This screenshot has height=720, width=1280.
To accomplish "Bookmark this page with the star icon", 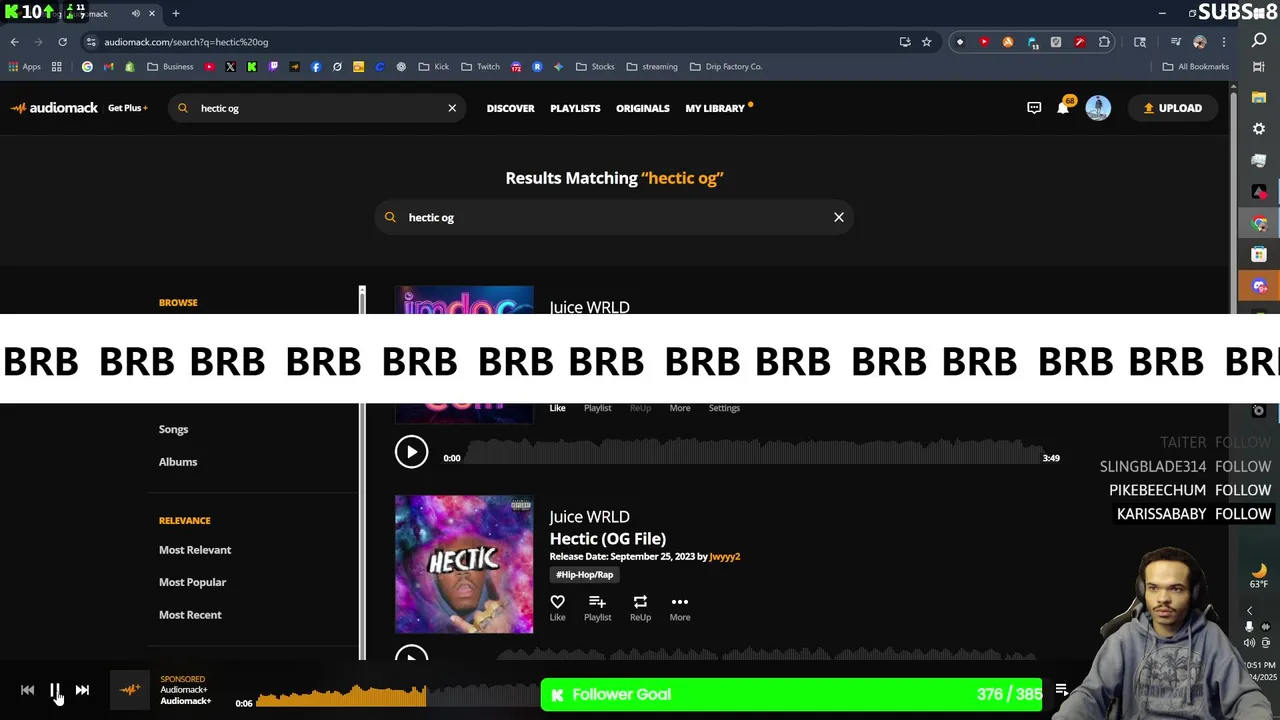I will 926,42.
